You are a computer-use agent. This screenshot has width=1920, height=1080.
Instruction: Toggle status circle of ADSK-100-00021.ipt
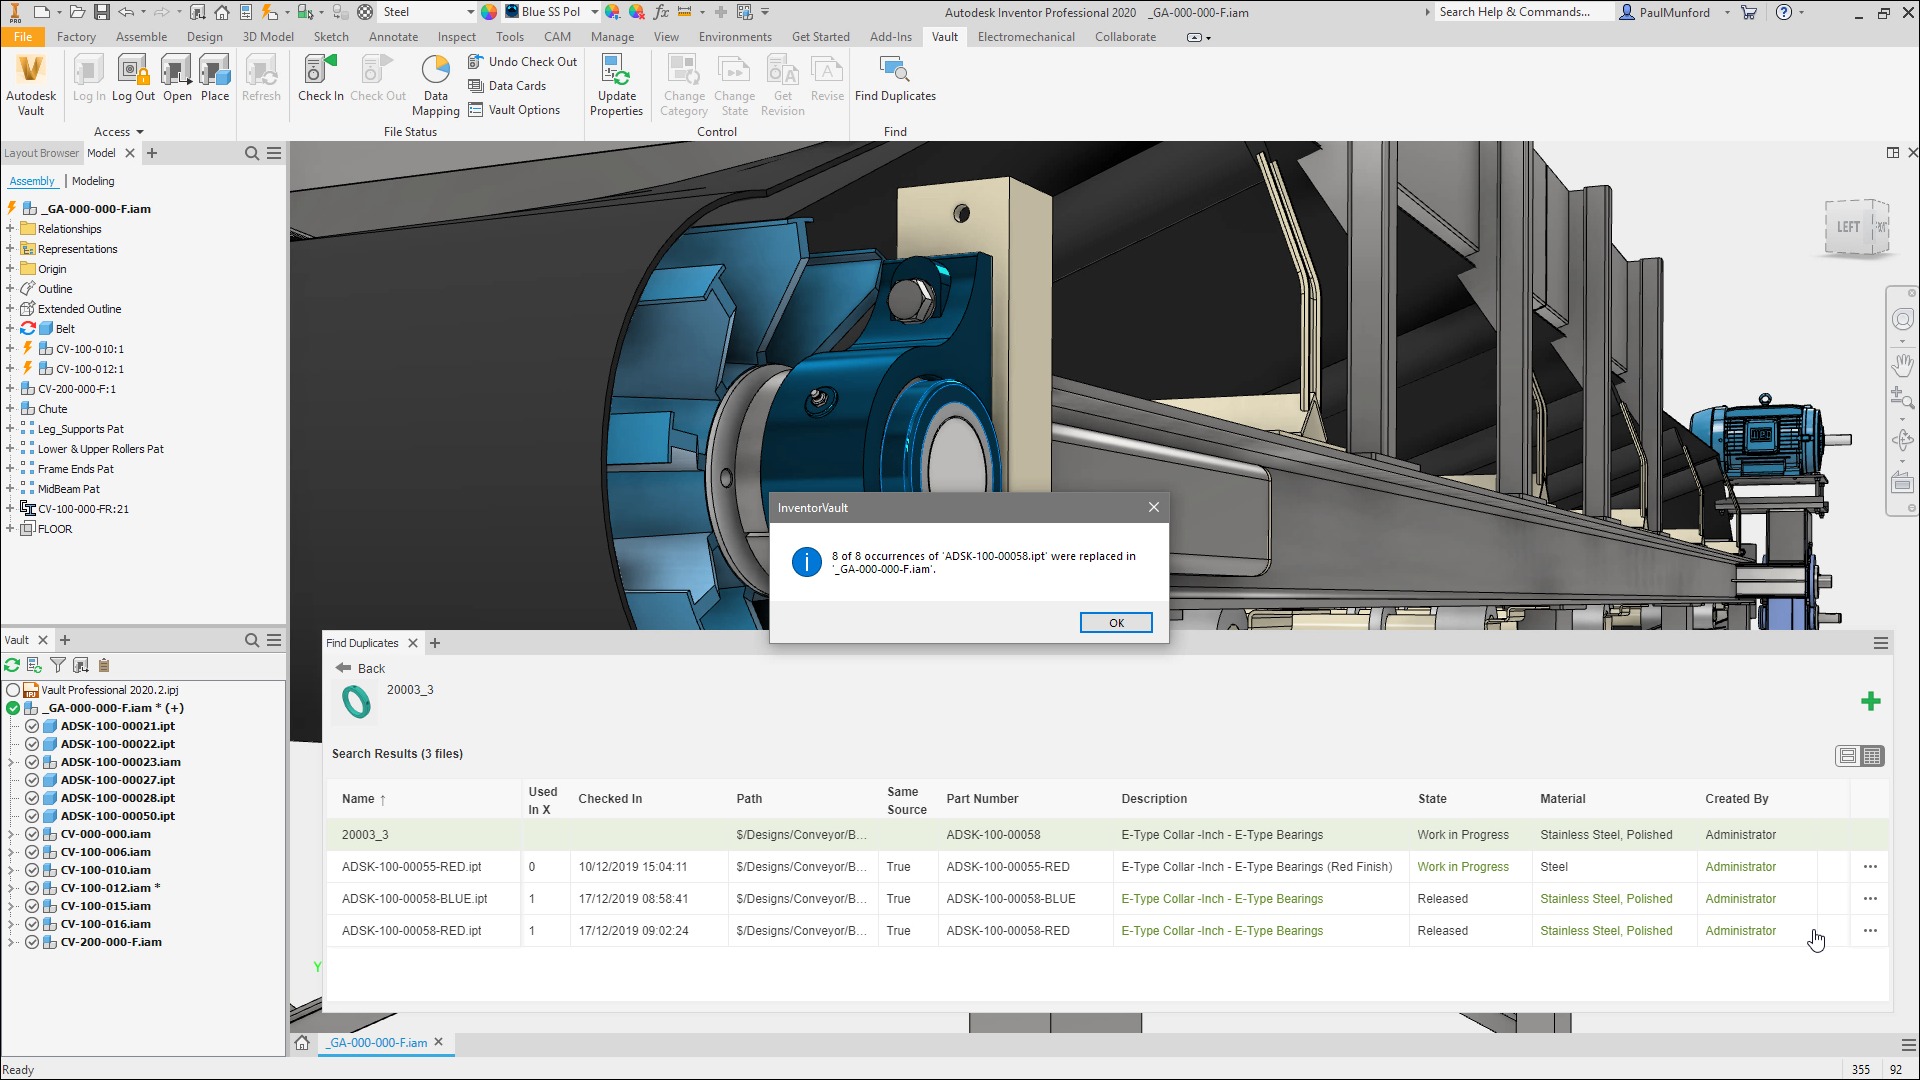32,726
